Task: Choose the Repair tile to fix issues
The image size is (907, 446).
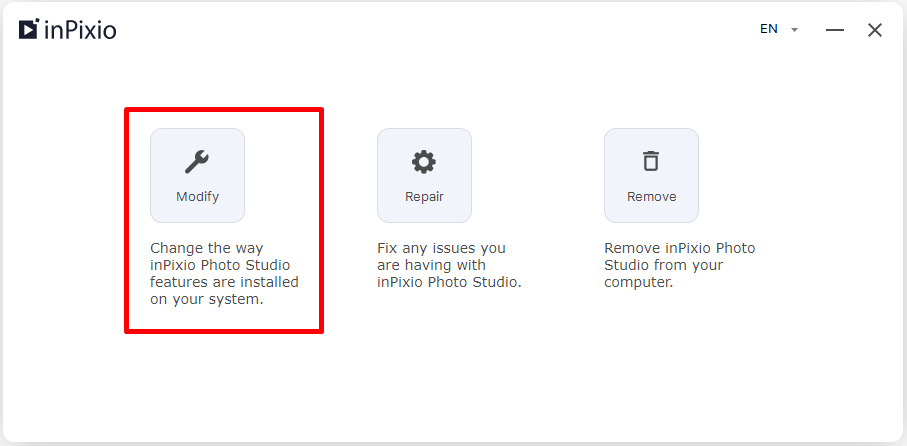Action: 424,175
